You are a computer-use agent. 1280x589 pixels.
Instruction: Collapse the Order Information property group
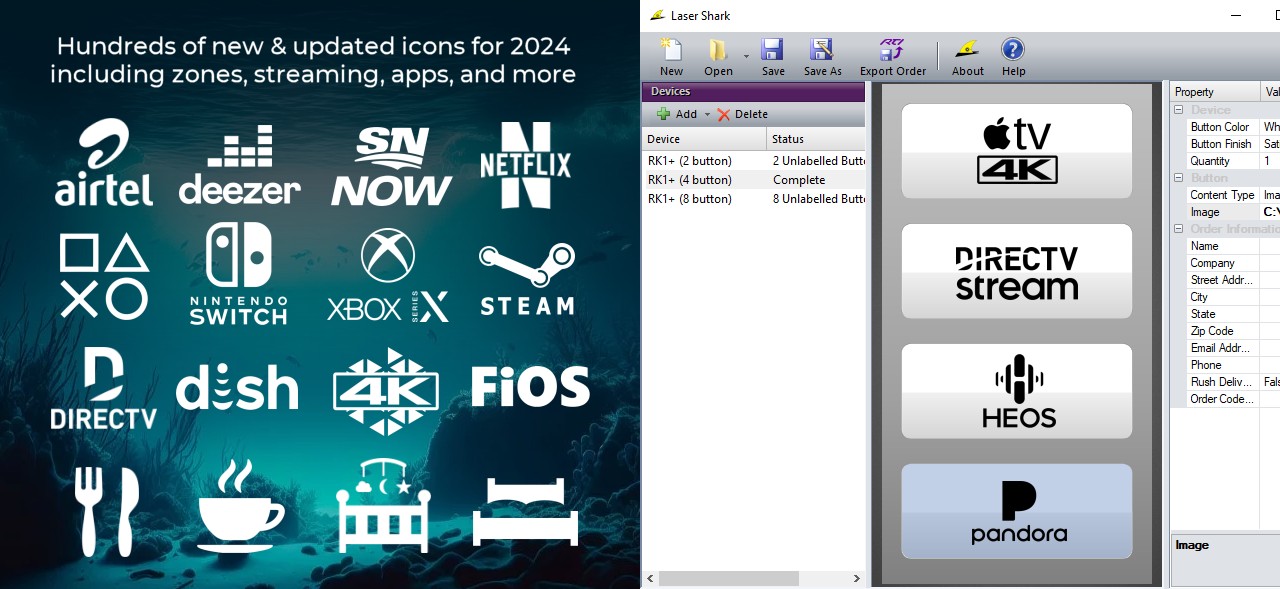[1179, 229]
